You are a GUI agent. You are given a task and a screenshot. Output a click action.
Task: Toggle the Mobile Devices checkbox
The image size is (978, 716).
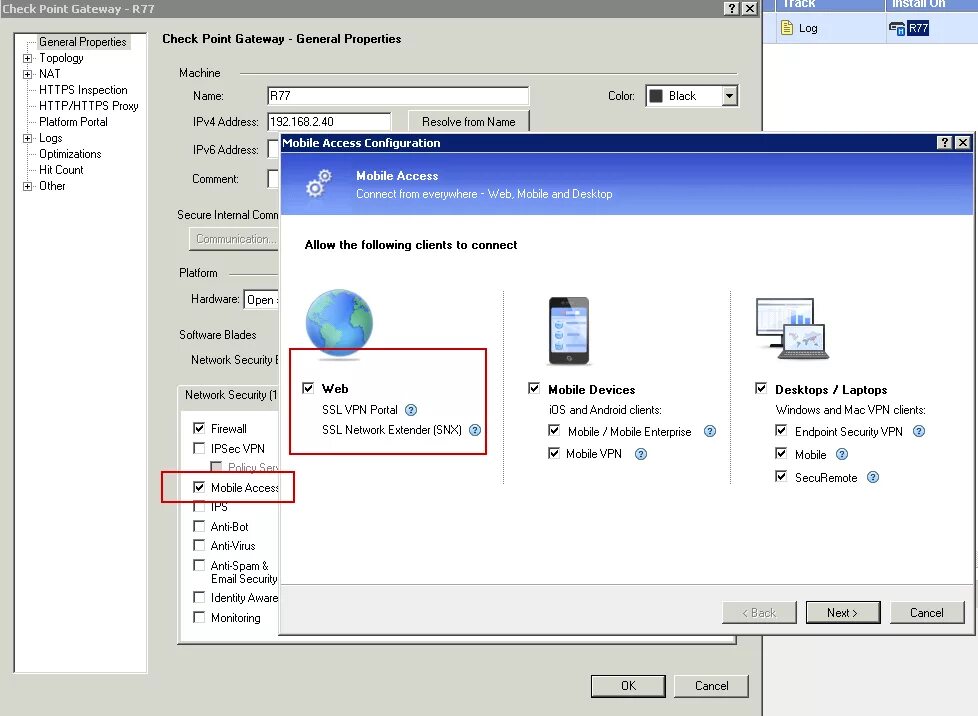(x=534, y=389)
